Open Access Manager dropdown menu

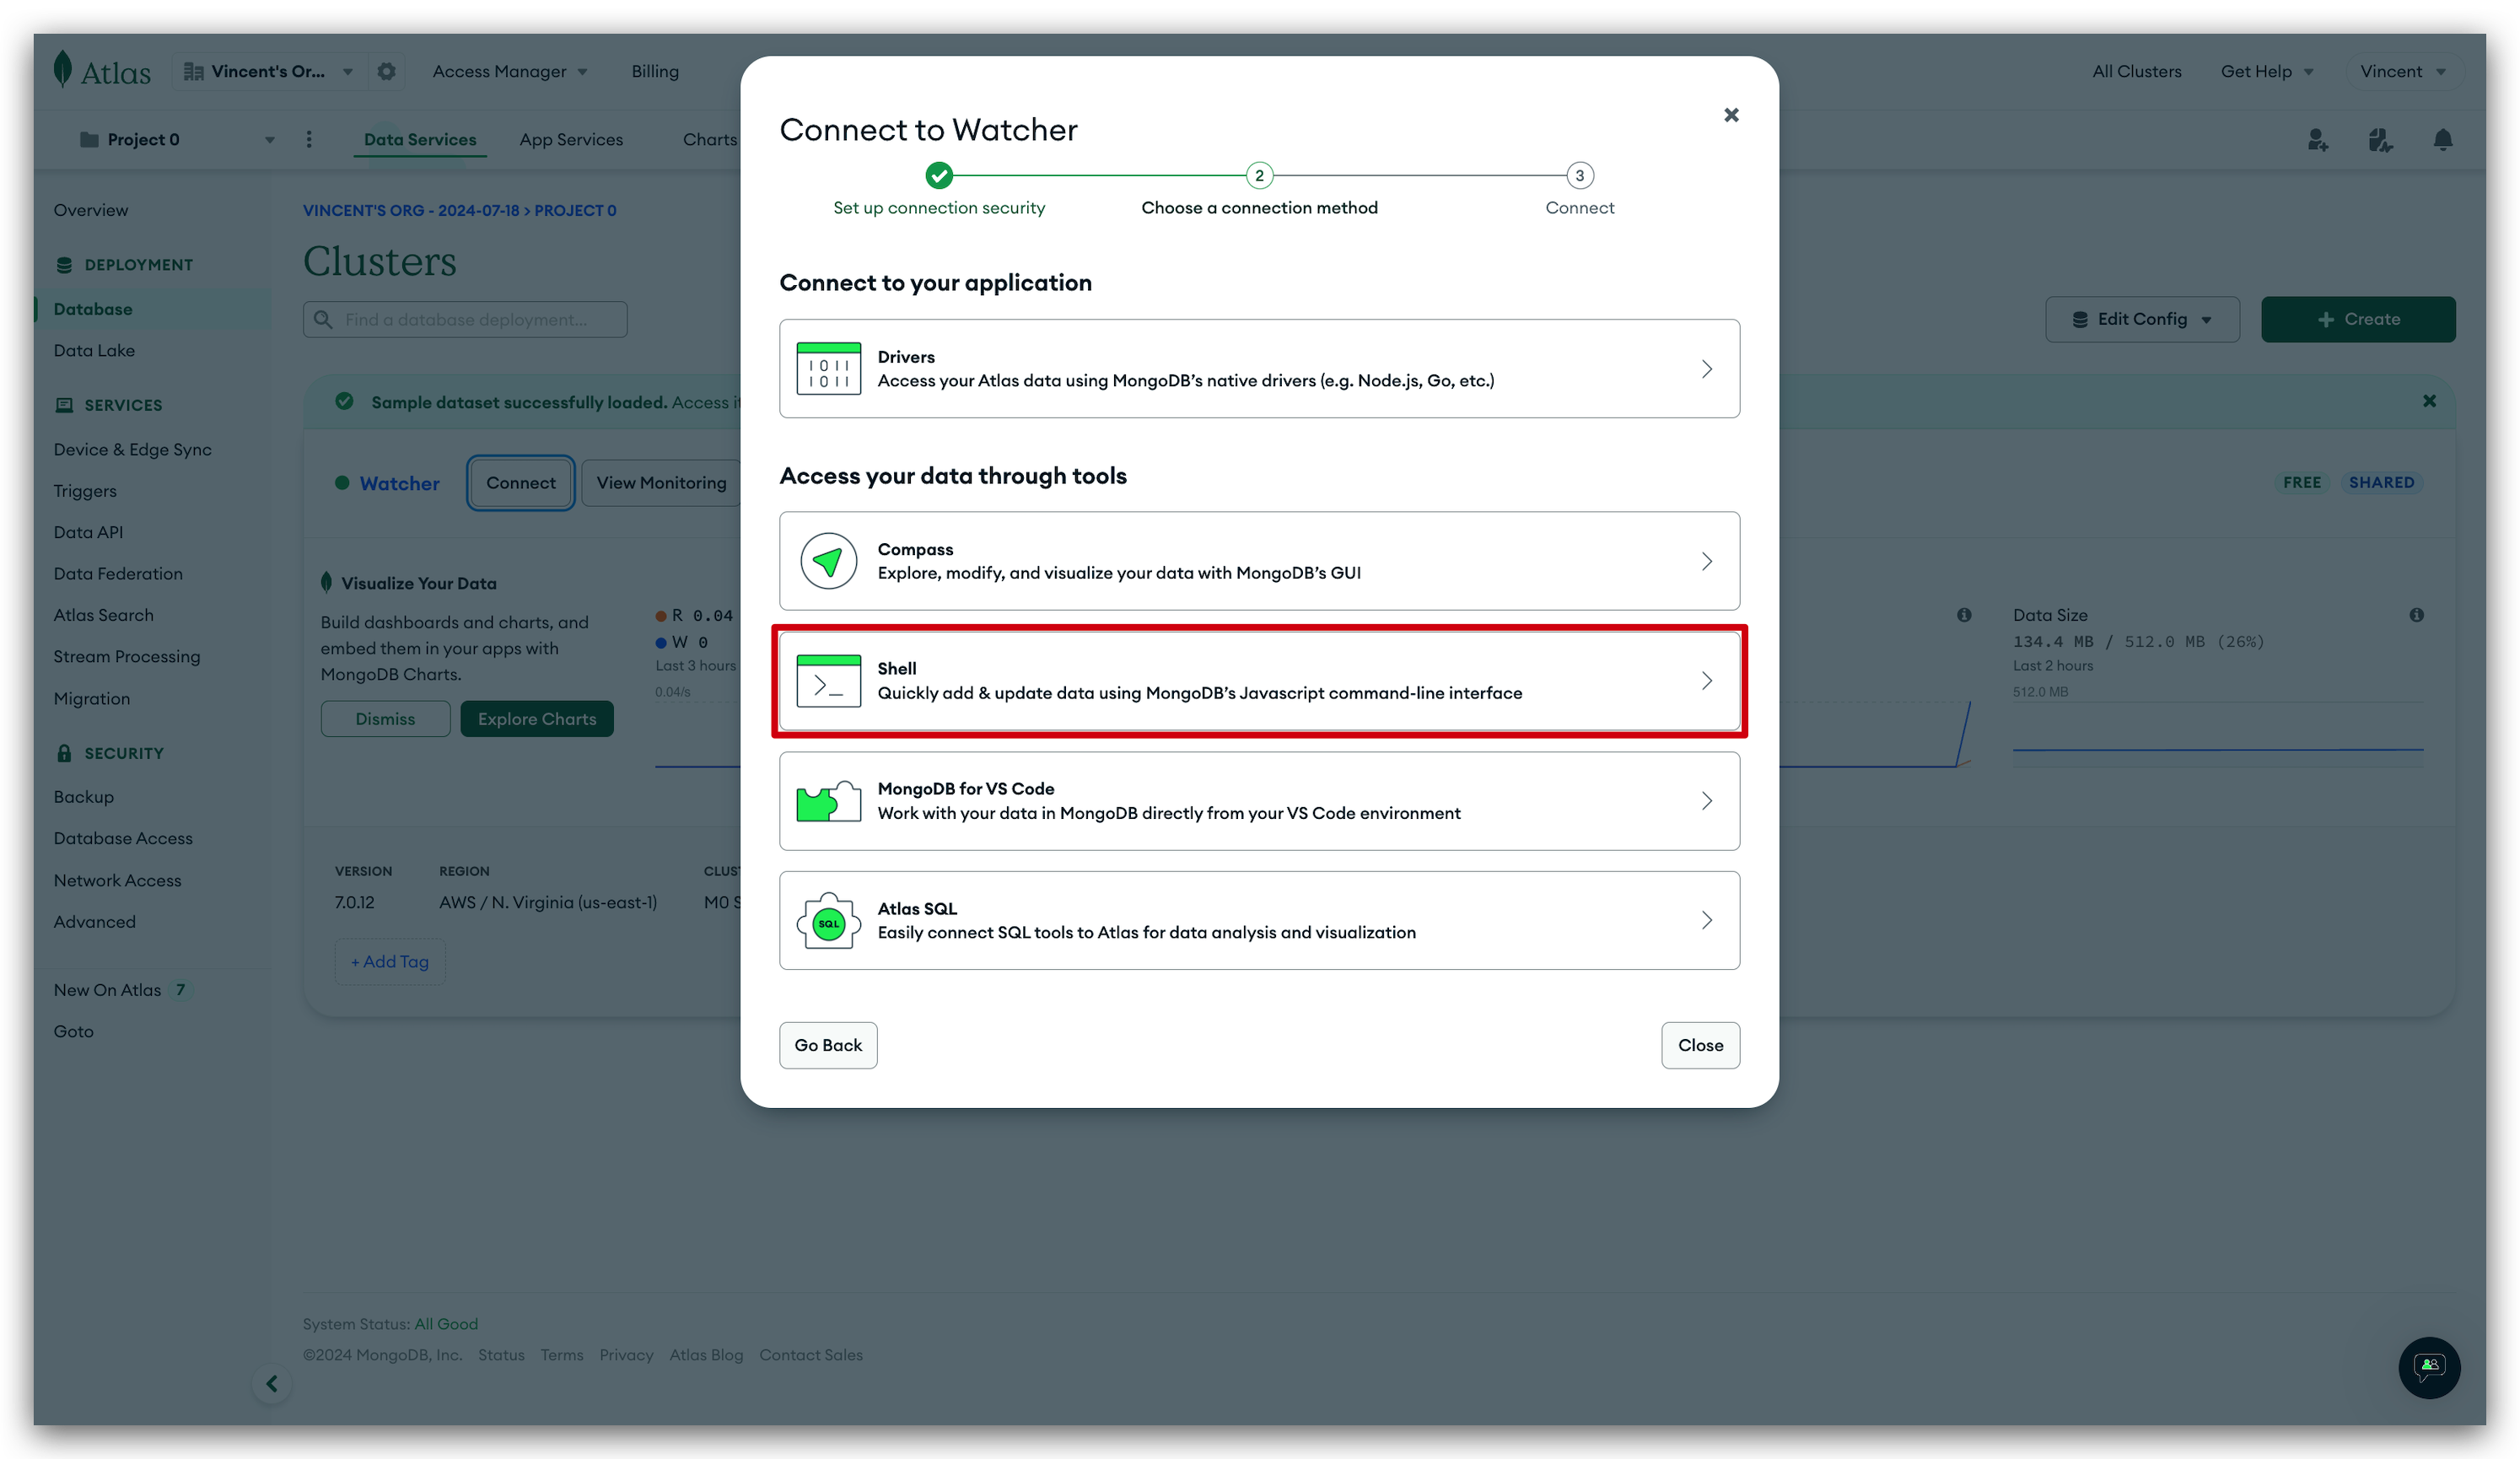(x=510, y=71)
